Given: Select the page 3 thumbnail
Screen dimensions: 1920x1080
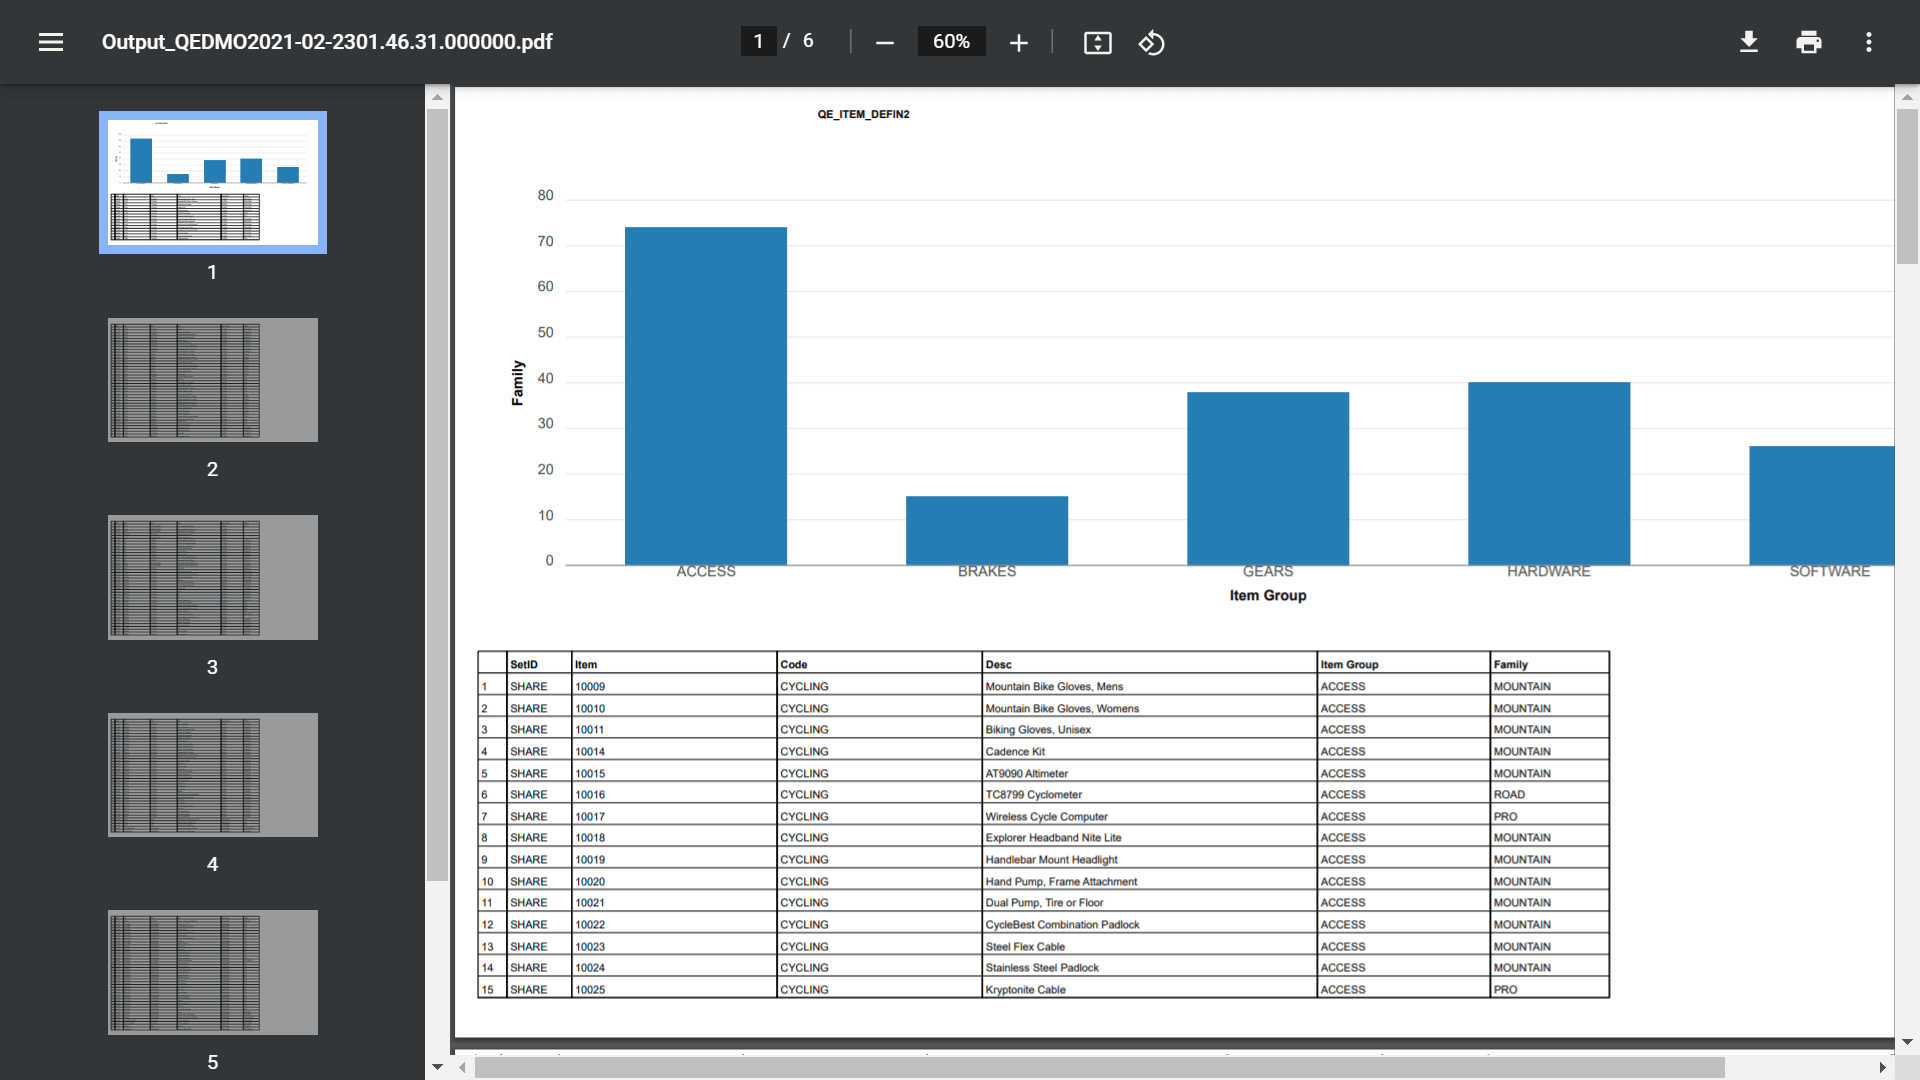Looking at the screenshot, I should [212, 577].
